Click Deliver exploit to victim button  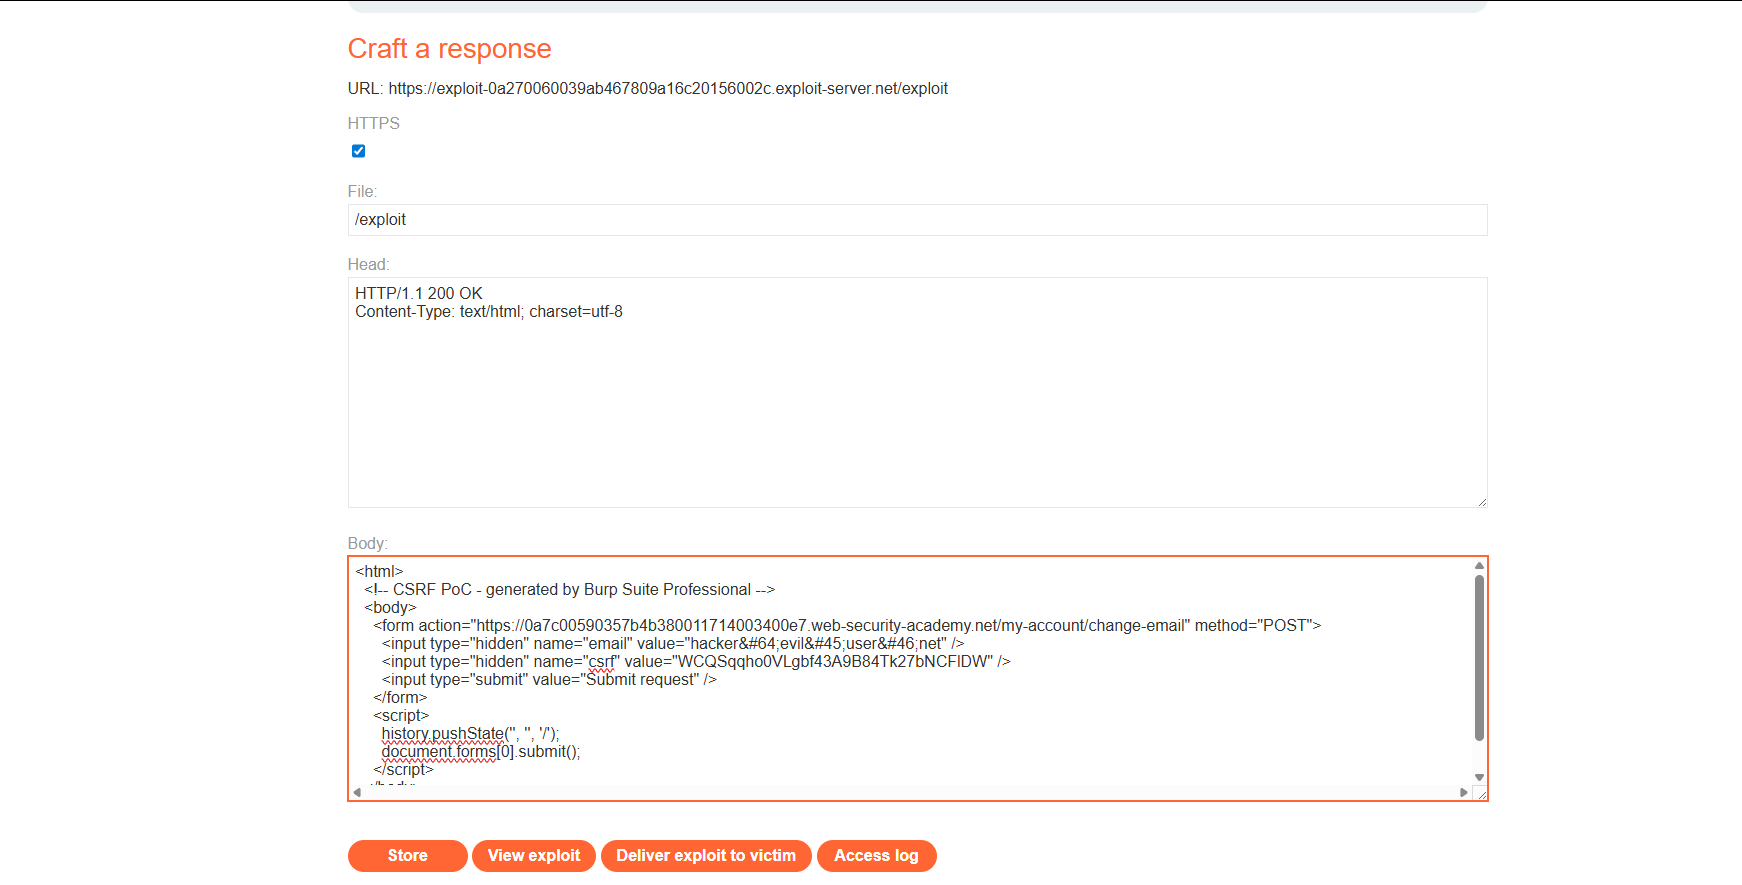coord(706,856)
